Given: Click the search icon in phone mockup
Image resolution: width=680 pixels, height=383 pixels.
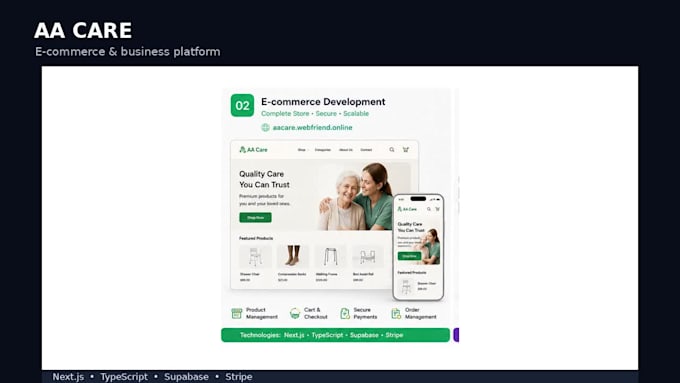Looking at the screenshot, I should tap(429, 209).
